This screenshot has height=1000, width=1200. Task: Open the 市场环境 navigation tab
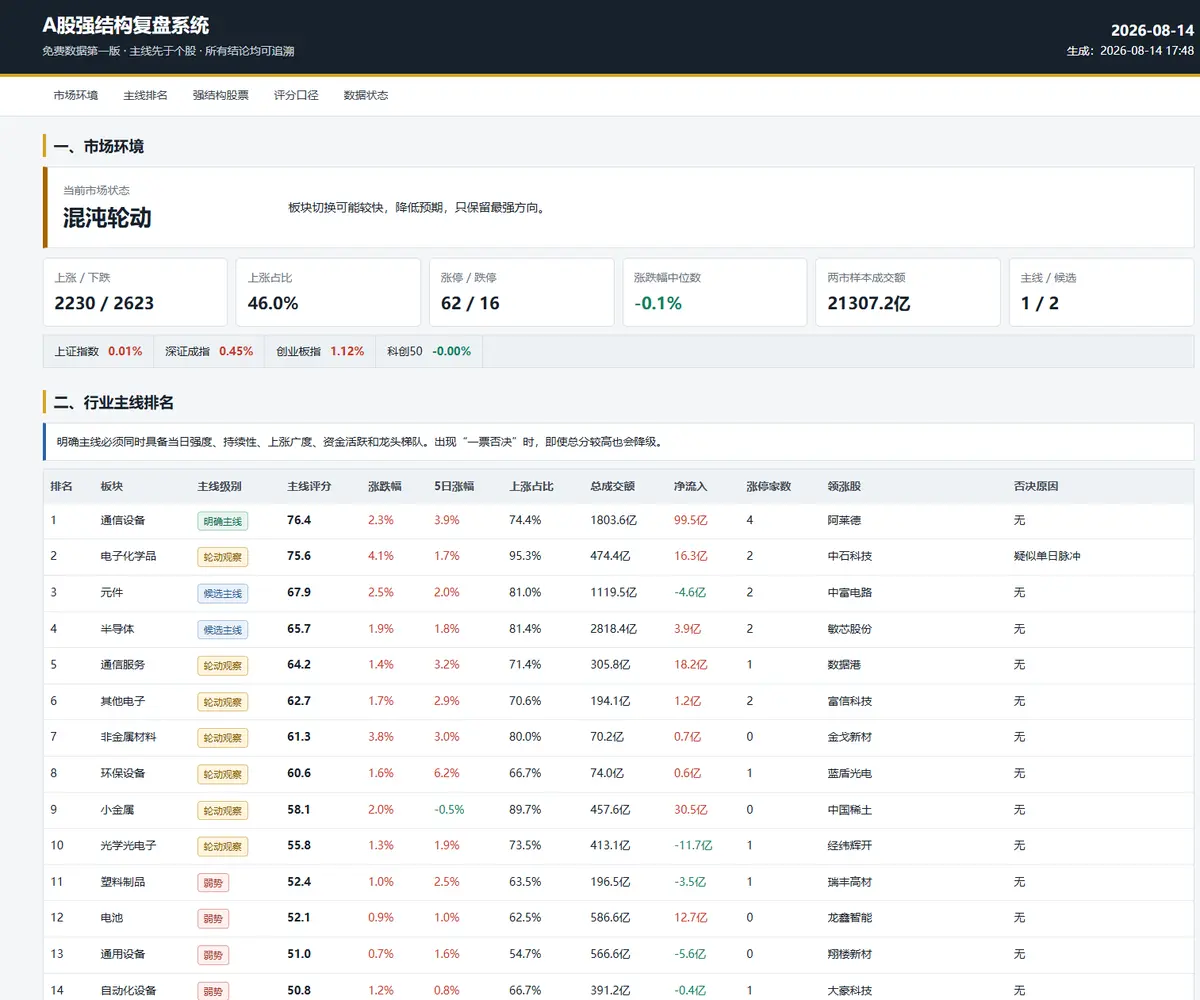pos(76,96)
